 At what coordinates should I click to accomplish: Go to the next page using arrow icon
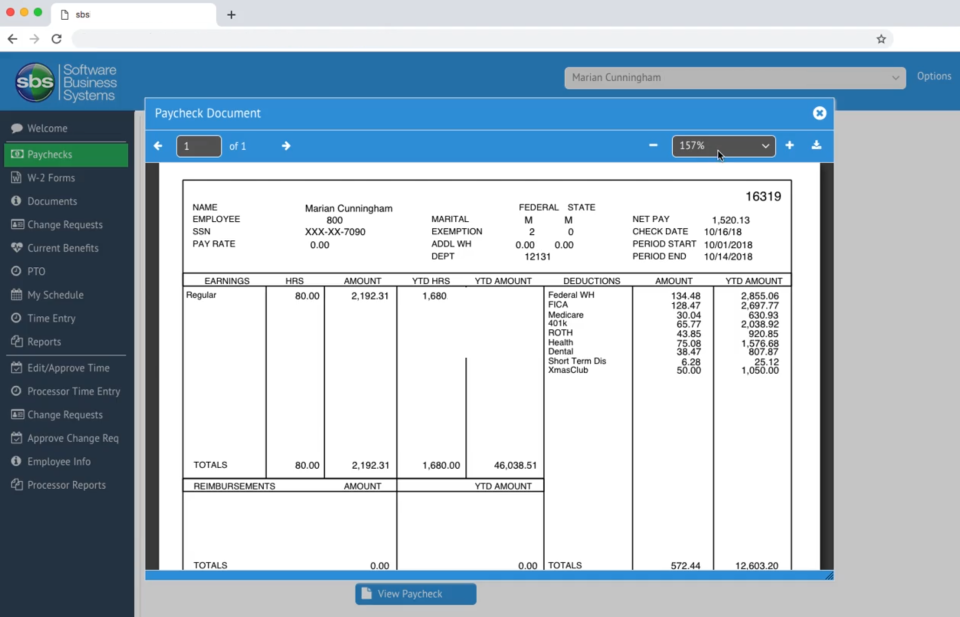coord(285,145)
